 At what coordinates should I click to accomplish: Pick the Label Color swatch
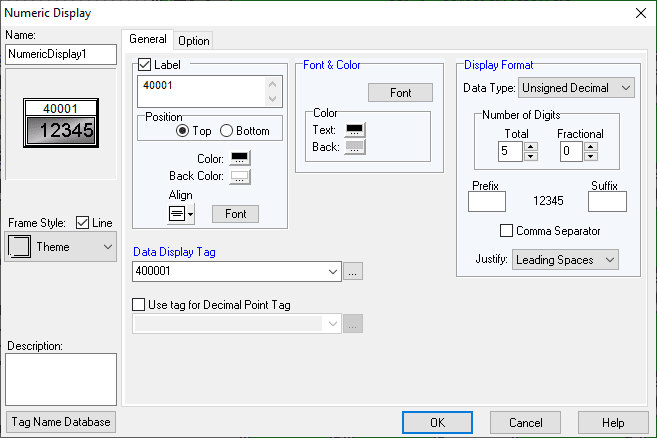point(240,158)
